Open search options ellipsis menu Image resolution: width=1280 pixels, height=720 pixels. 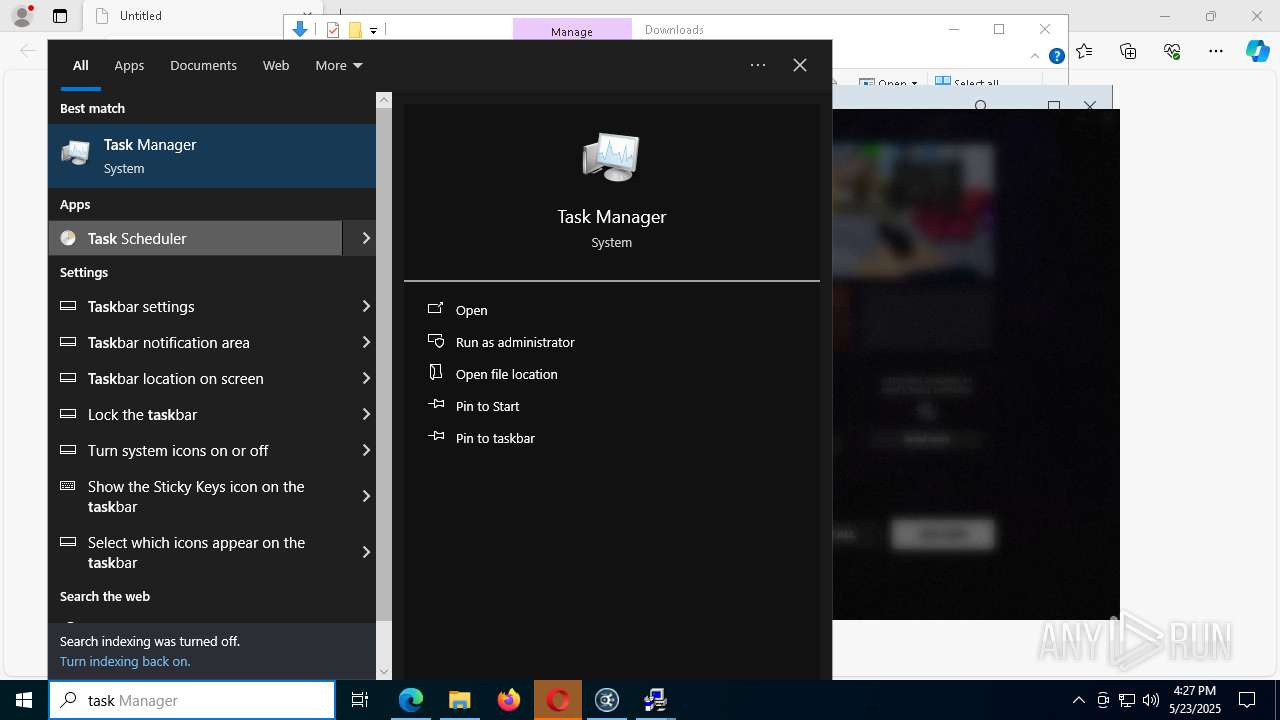point(758,65)
